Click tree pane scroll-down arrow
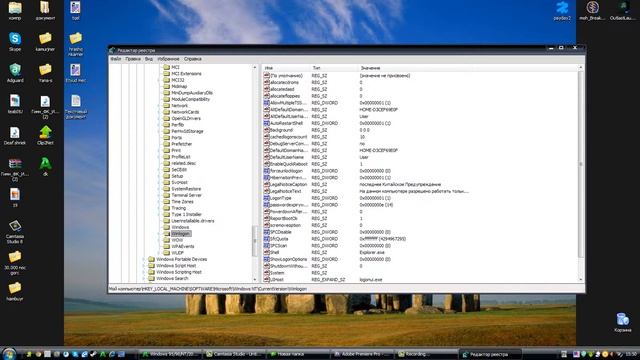The width and height of the screenshot is (640, 360). point(255,280)
